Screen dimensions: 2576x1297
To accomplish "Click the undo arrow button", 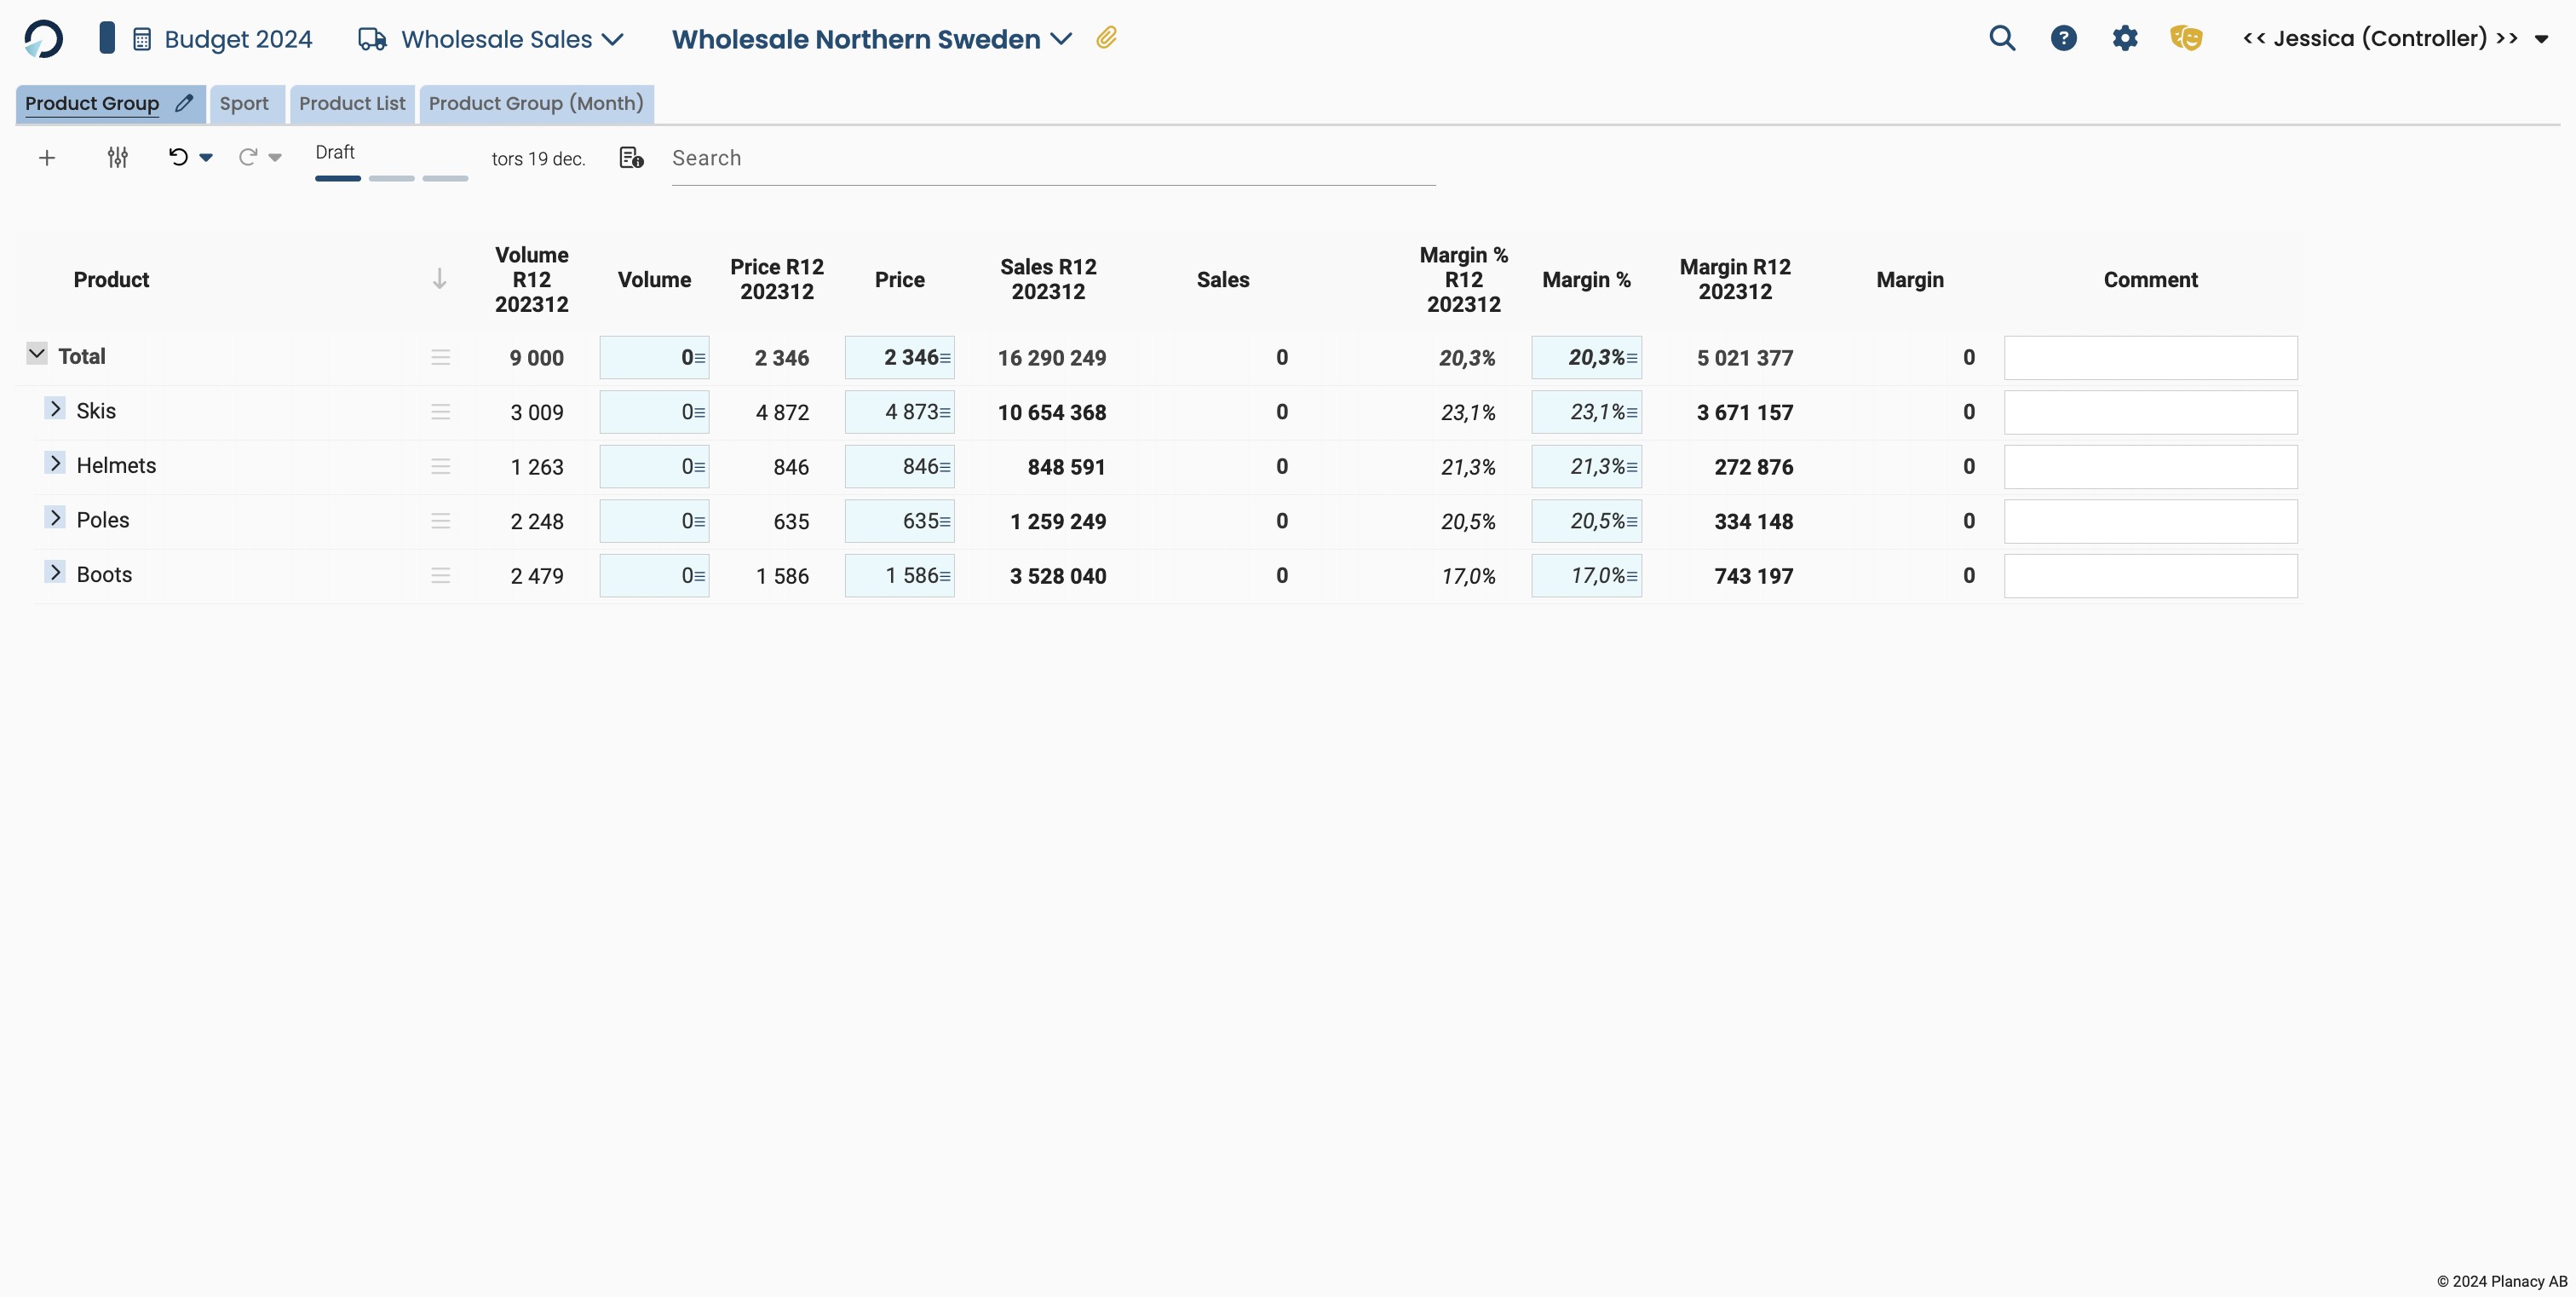I will [178, 157].
